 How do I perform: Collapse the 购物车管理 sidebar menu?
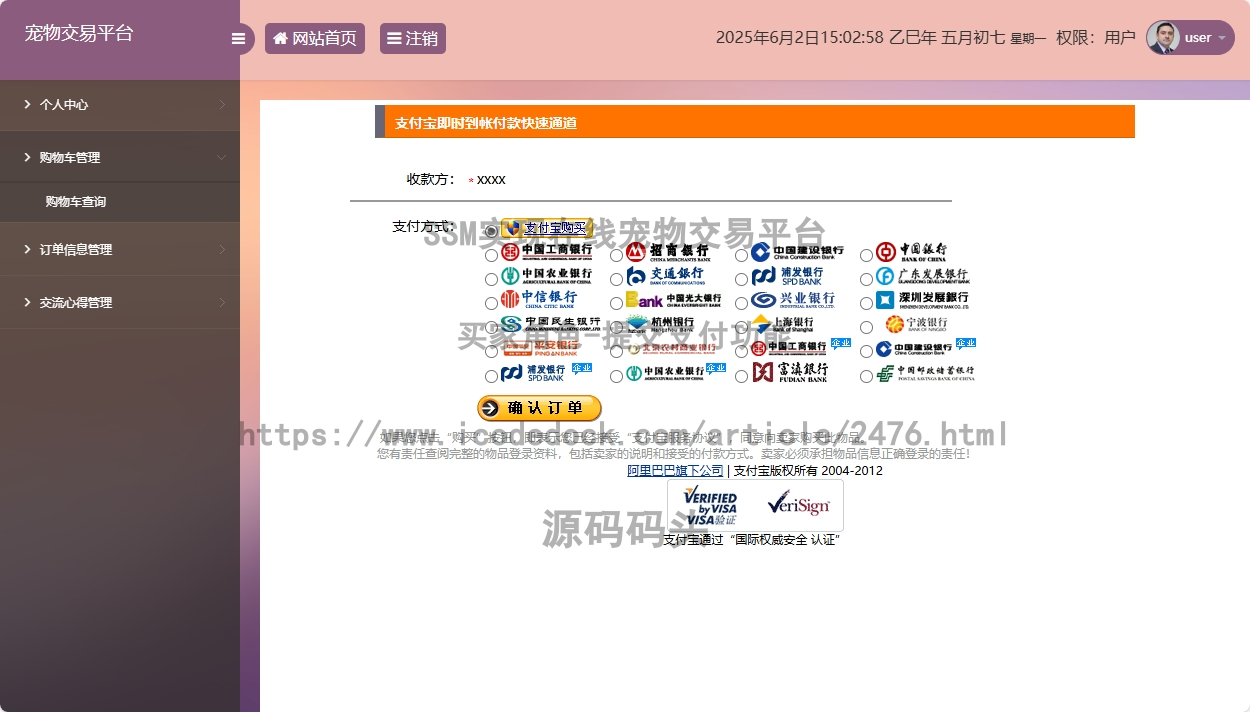[x=120, y=157]
